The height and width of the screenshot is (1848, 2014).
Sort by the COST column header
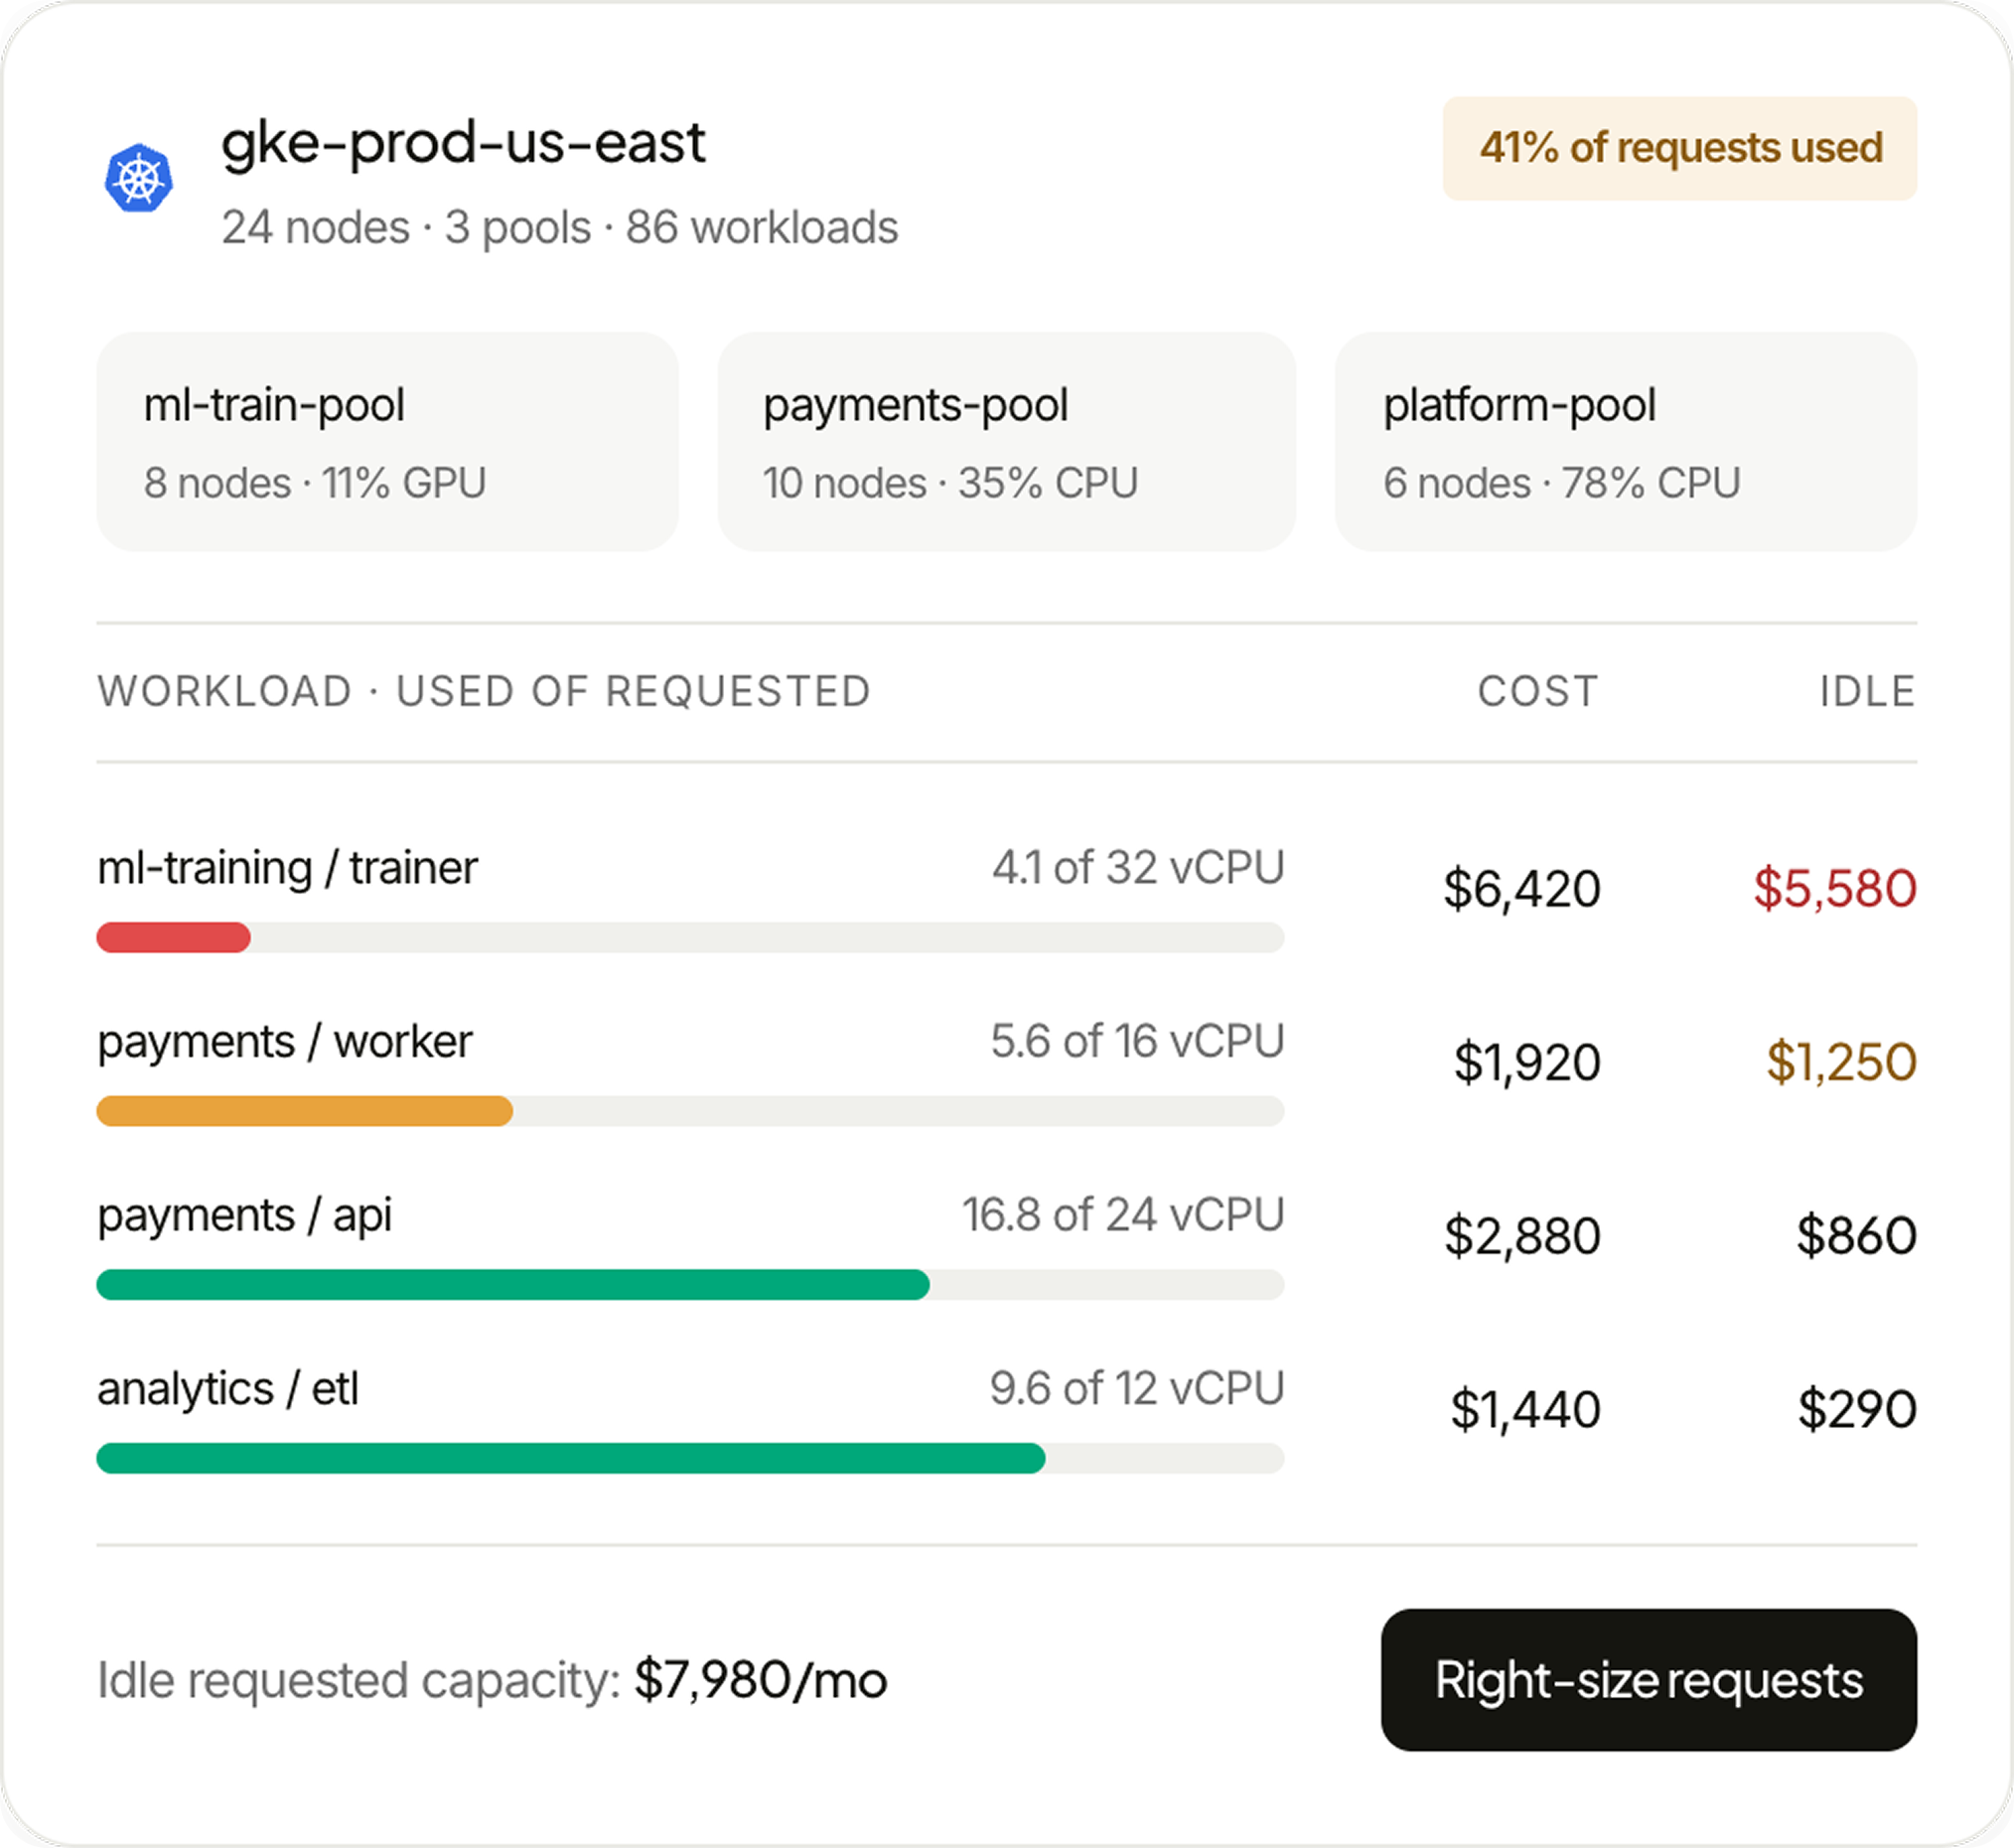tap(1538, 692)
